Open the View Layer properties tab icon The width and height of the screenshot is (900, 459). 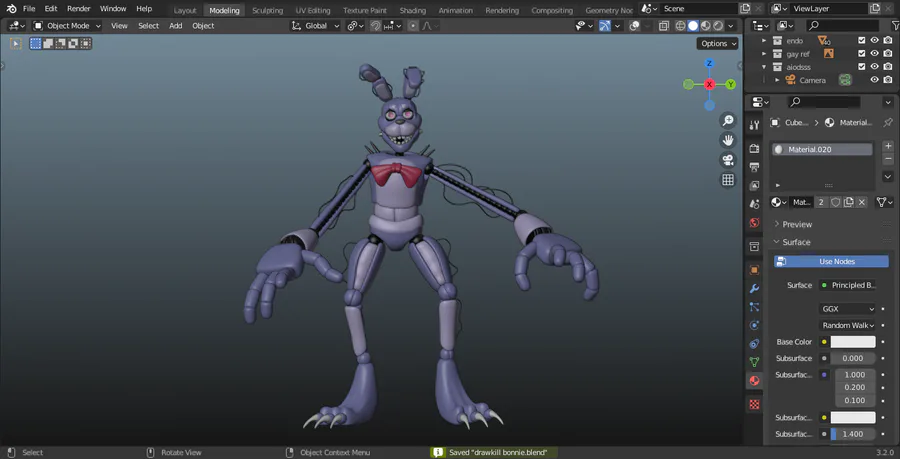pyautogui.click(x=754, y=185)
